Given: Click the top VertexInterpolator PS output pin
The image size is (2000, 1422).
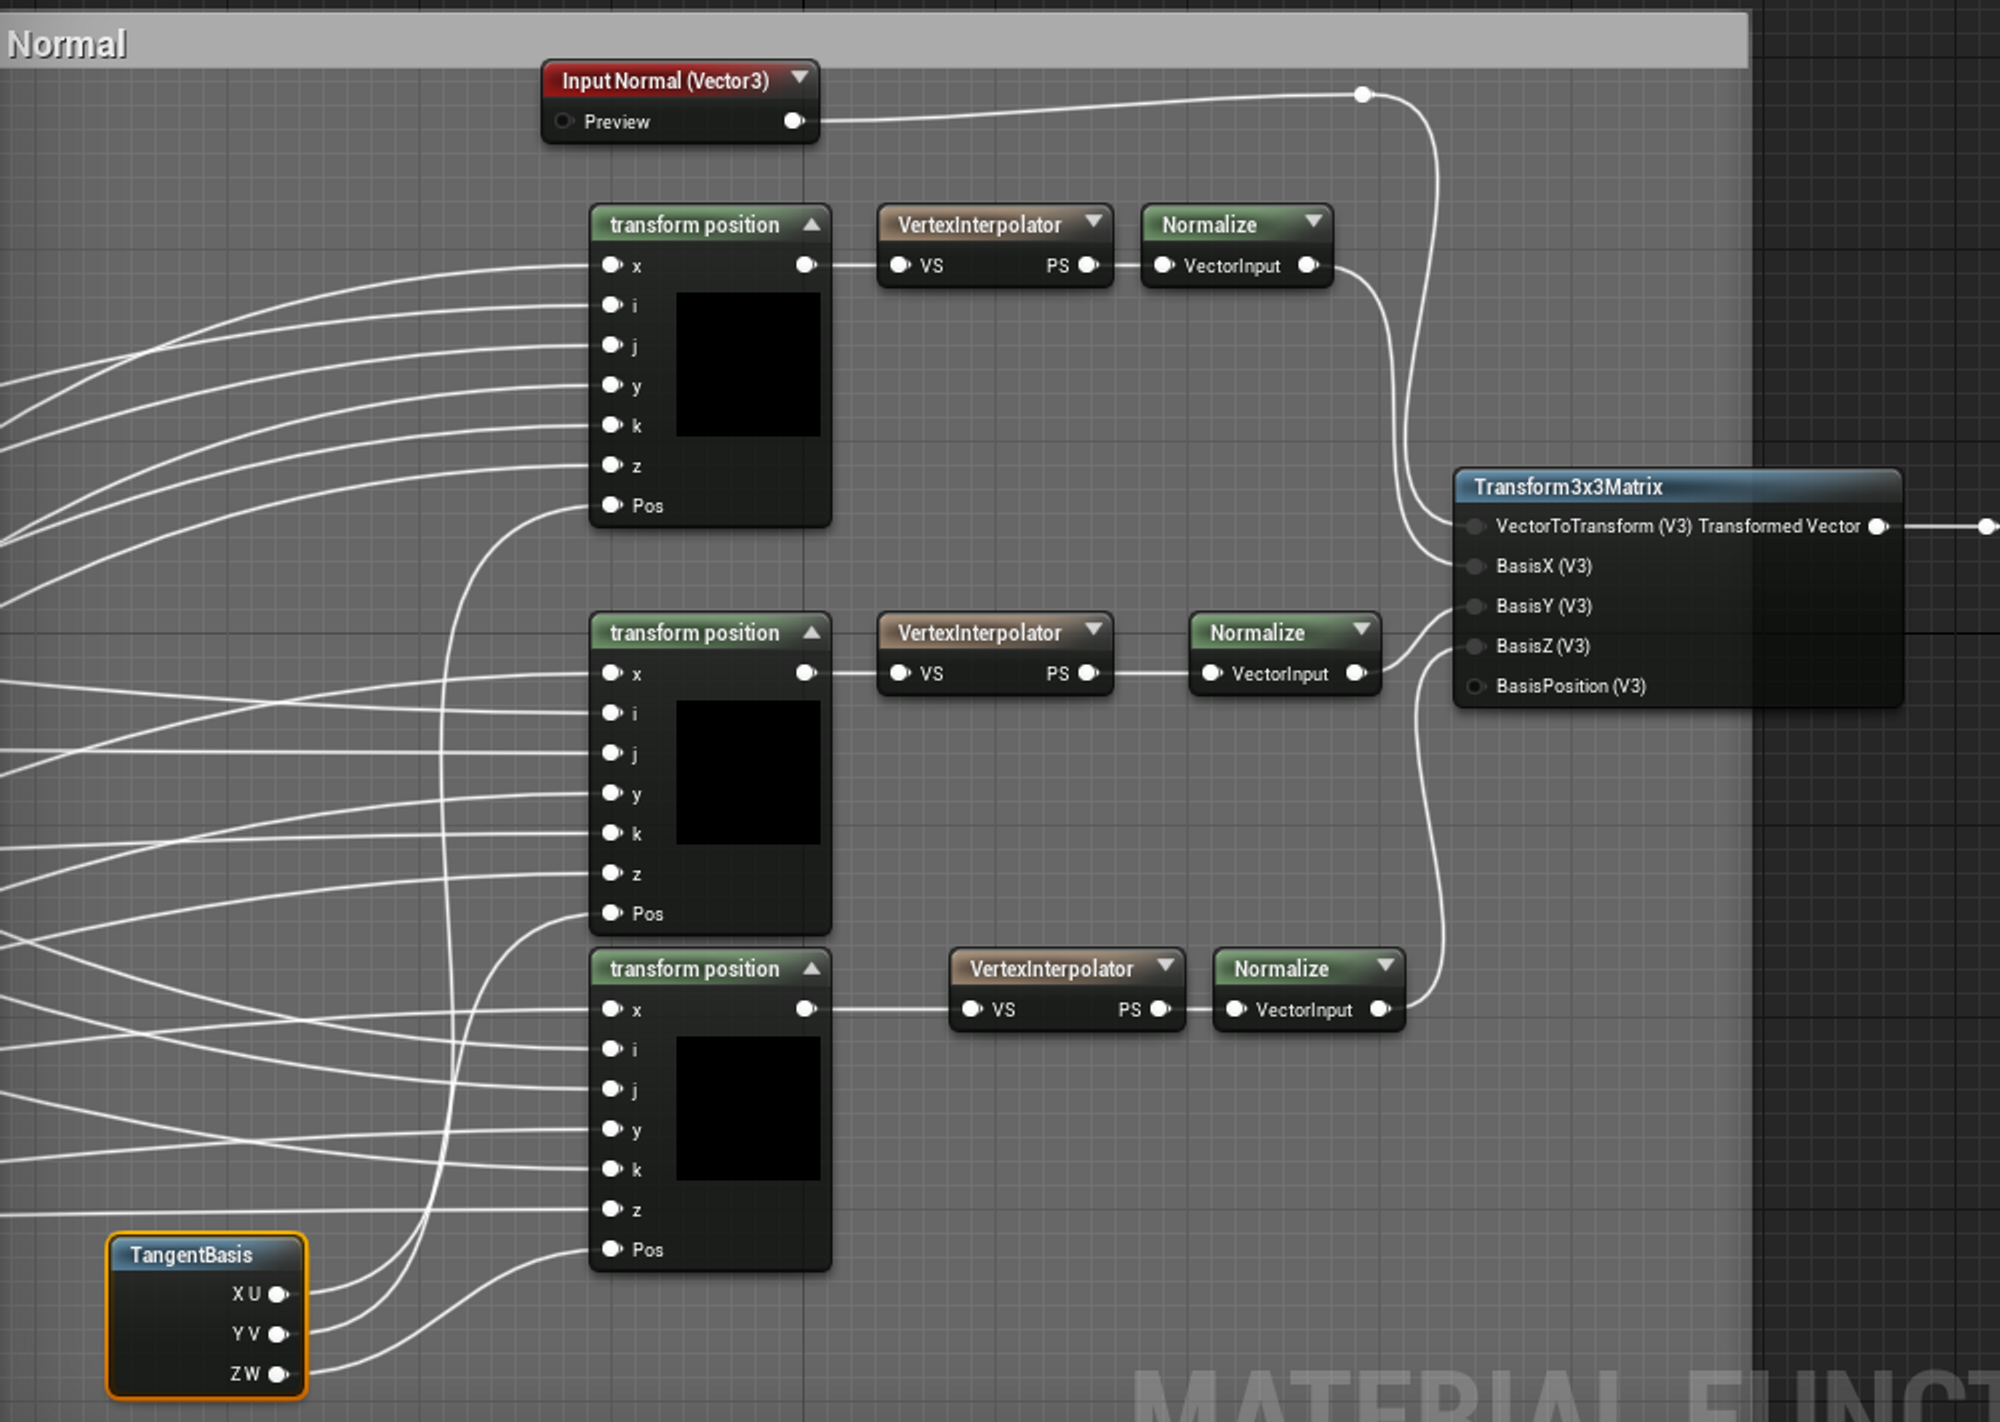Looking at the screenshot, I should (x=1088, y=265).
